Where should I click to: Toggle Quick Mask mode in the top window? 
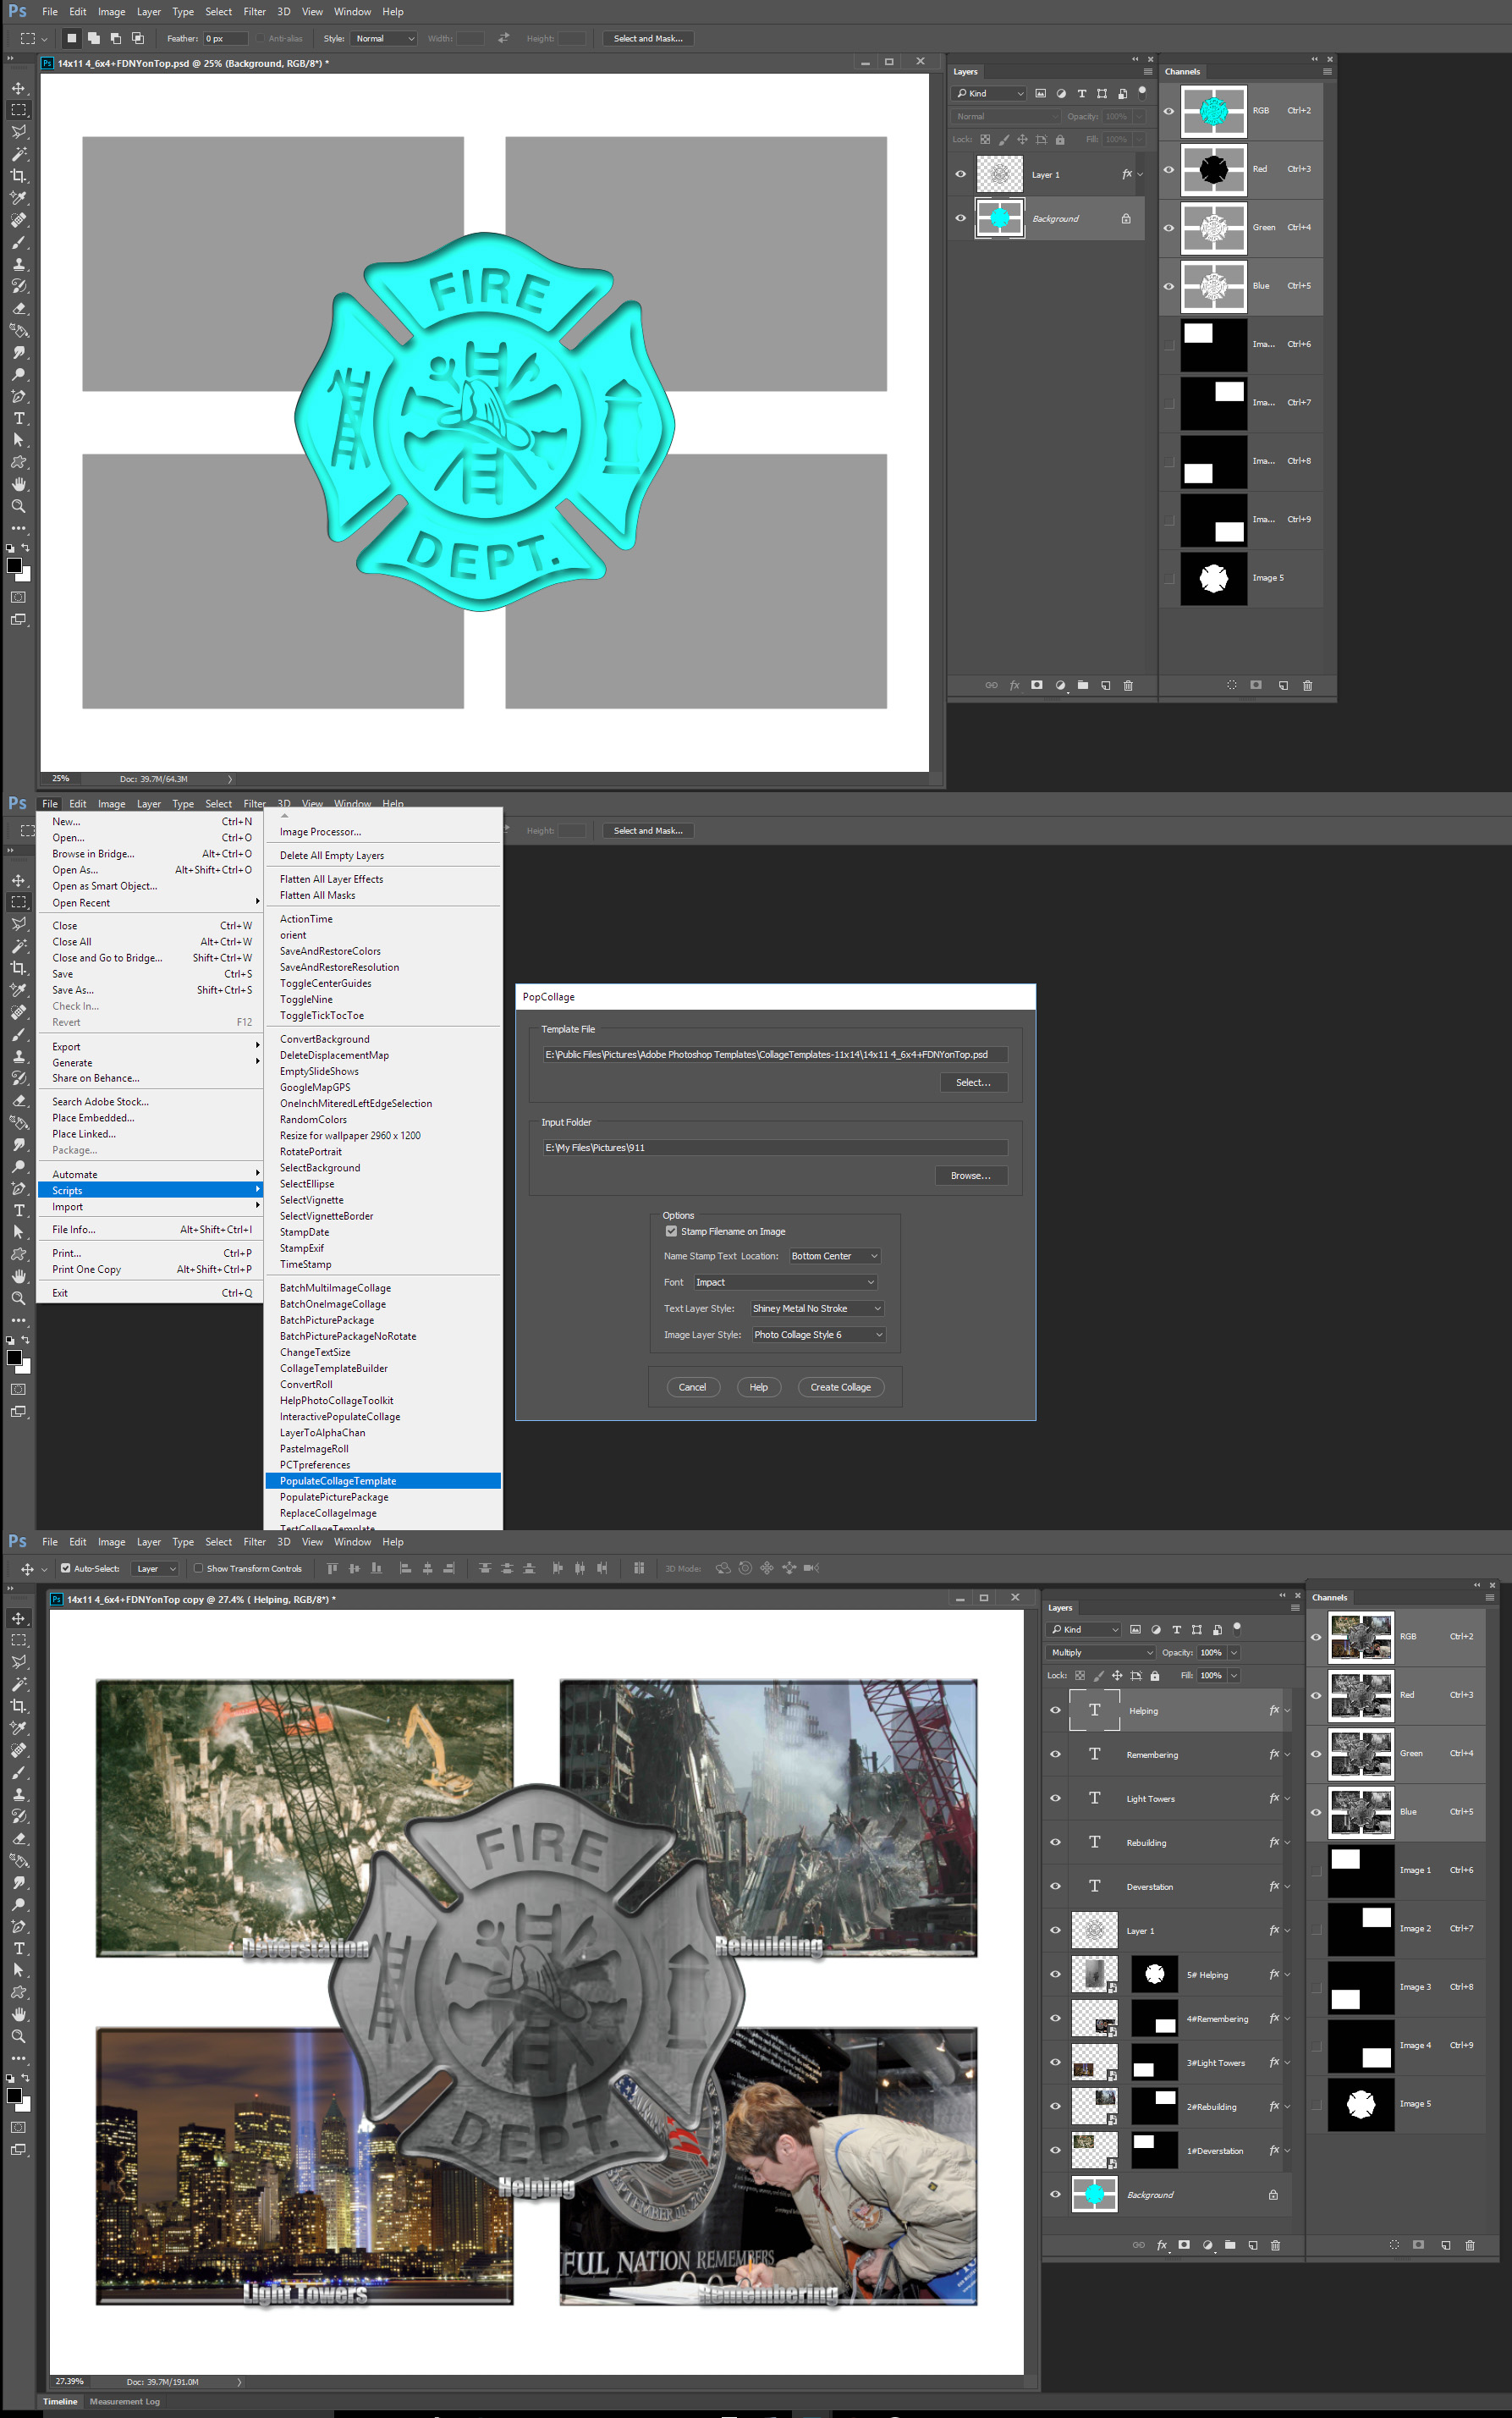(x=18, y=597)
